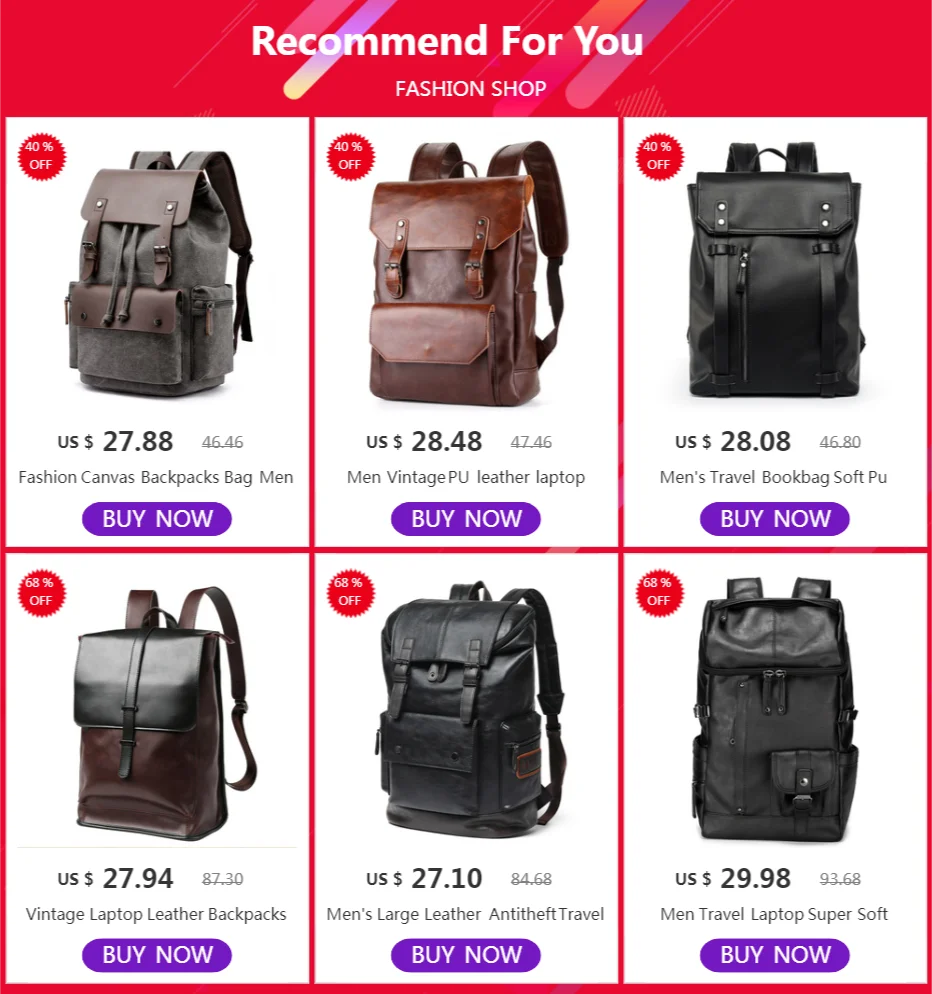Click the 68% OFF badge on antitheft backpack

tap(350, 593)
